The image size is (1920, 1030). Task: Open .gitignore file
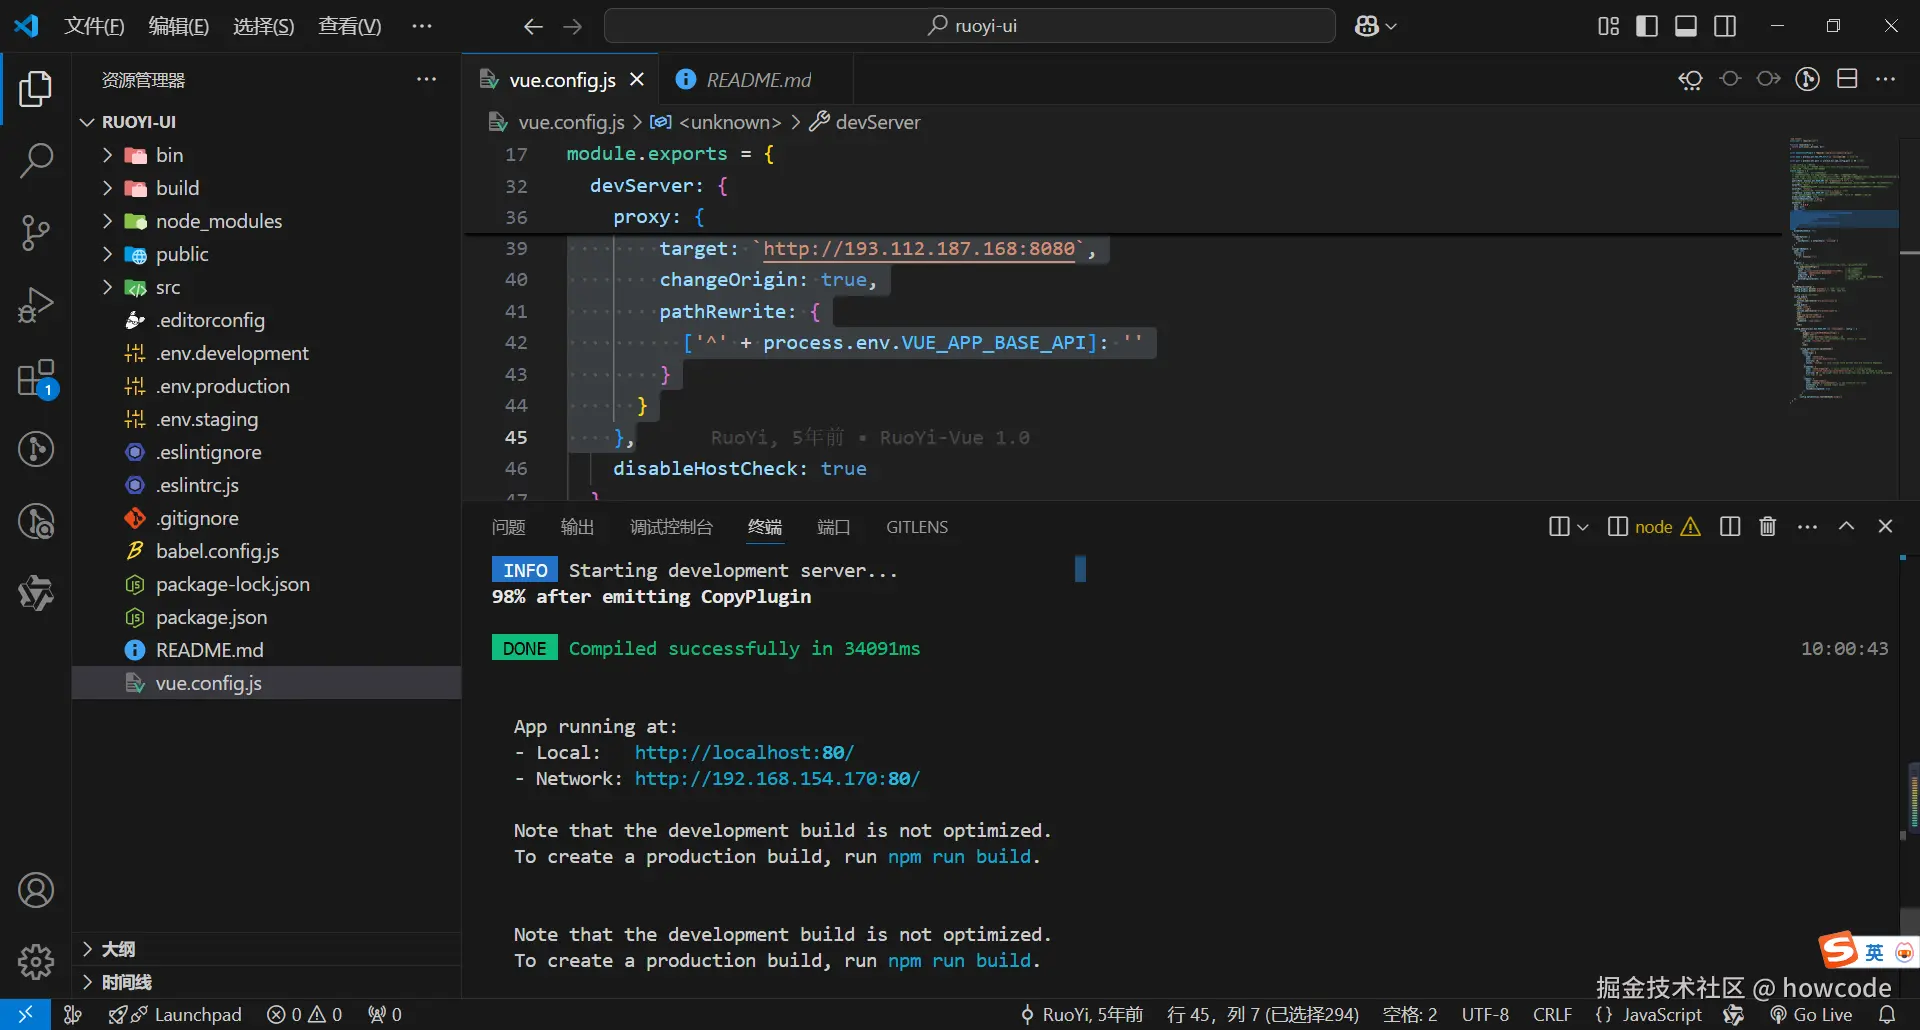266,518
